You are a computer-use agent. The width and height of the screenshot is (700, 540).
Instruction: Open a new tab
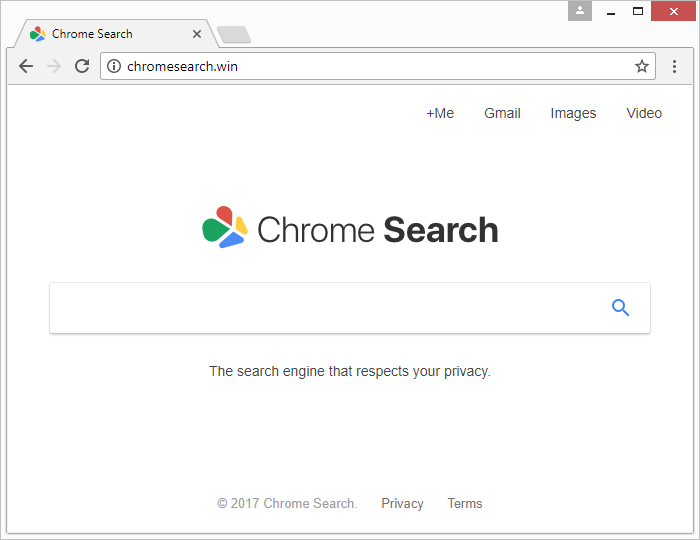(x=234, y=35)
